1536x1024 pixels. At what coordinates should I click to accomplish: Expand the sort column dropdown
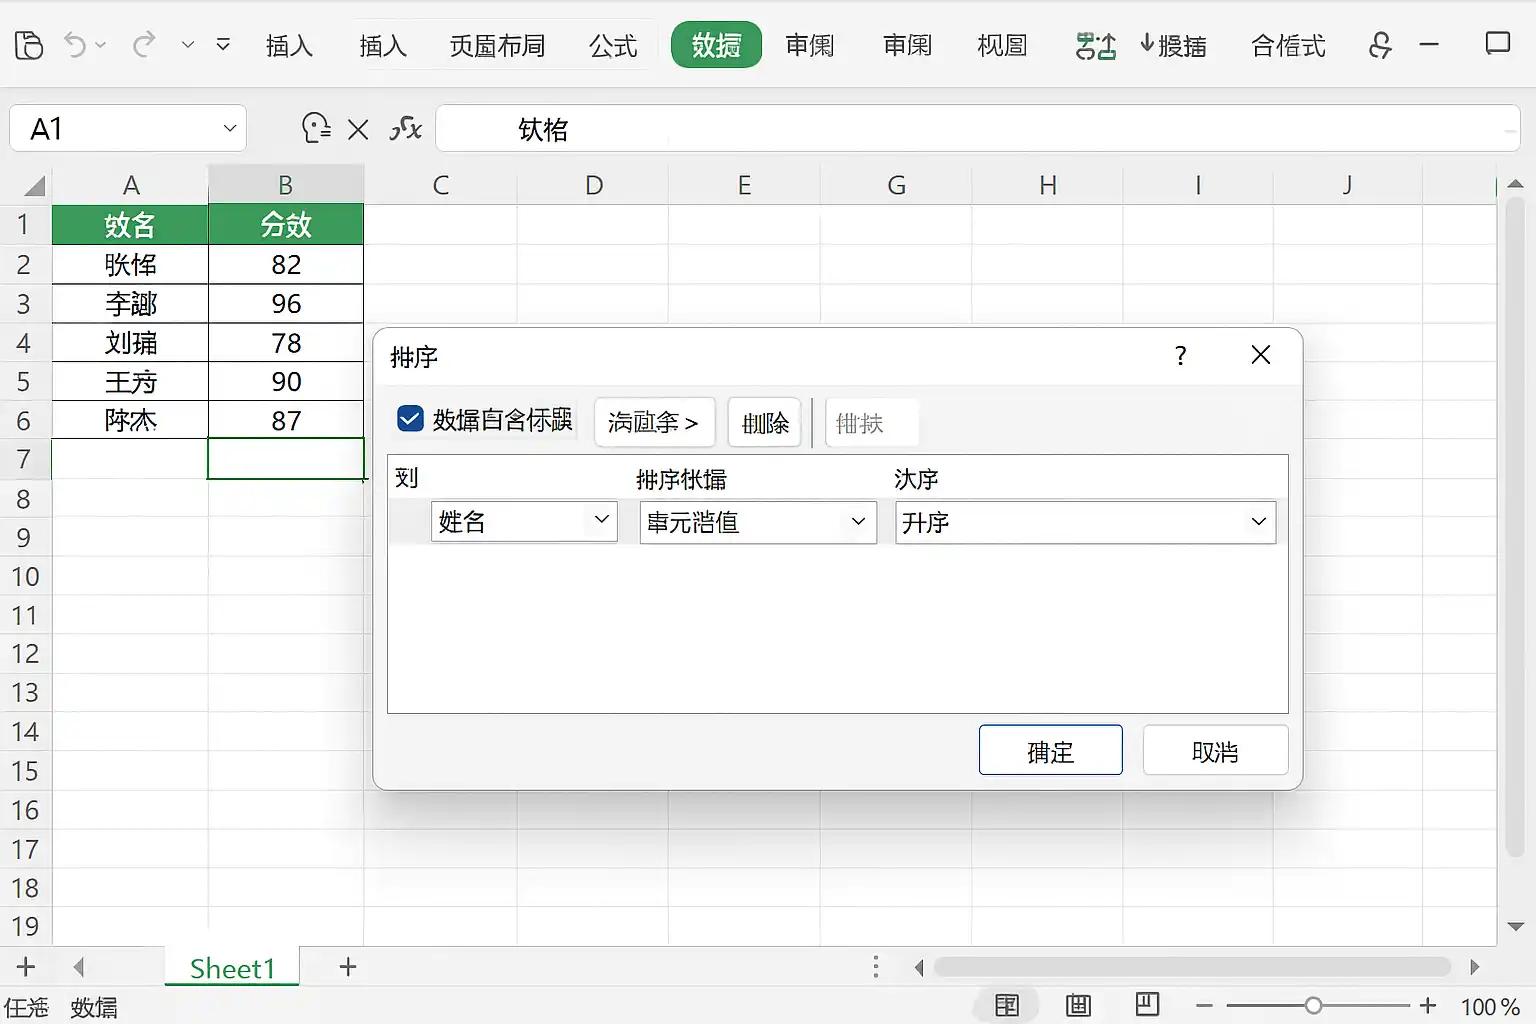coord(601,521)
